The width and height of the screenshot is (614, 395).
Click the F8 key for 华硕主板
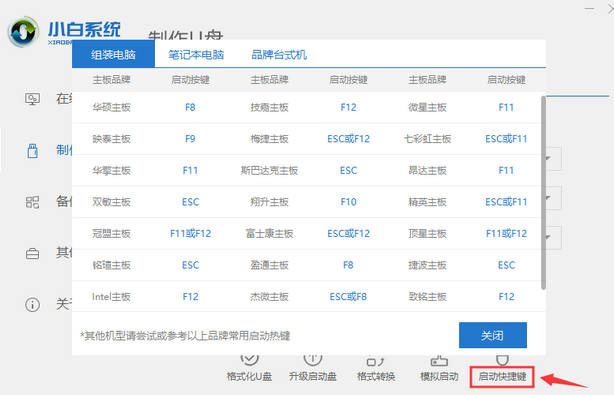point(190,107)
